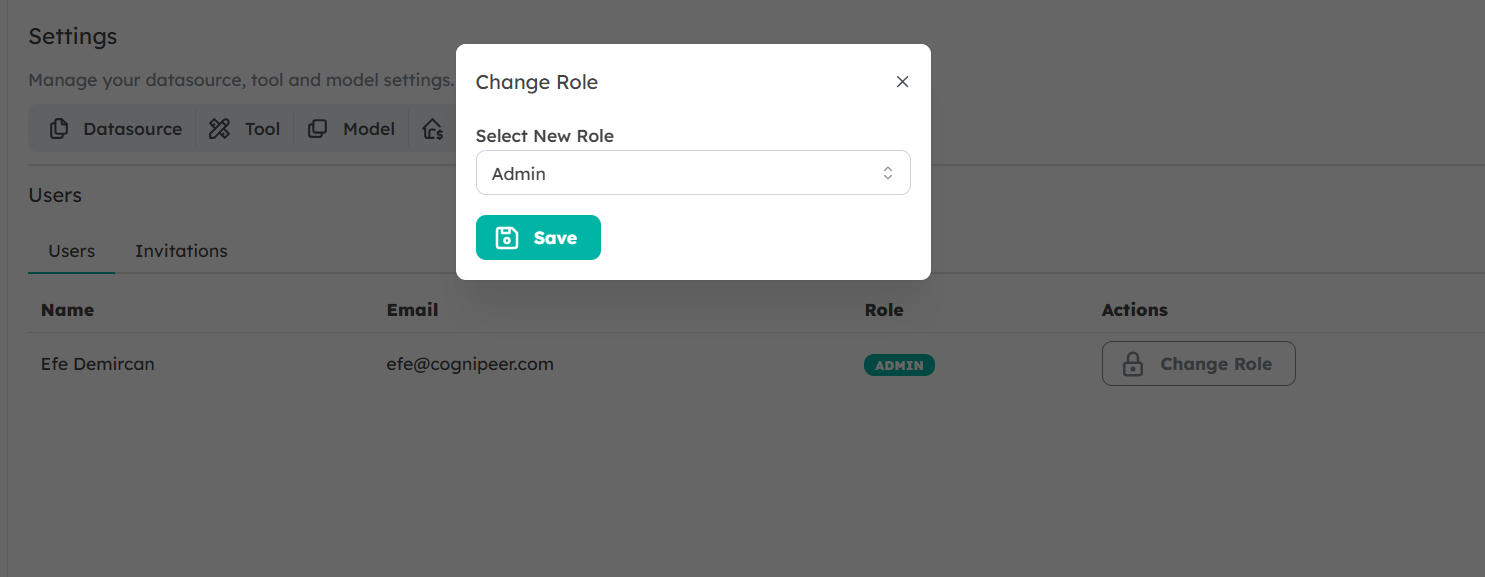This screenshot has width=1485, height=577.
Task: Select the Users tab
Action: (72, 251)
